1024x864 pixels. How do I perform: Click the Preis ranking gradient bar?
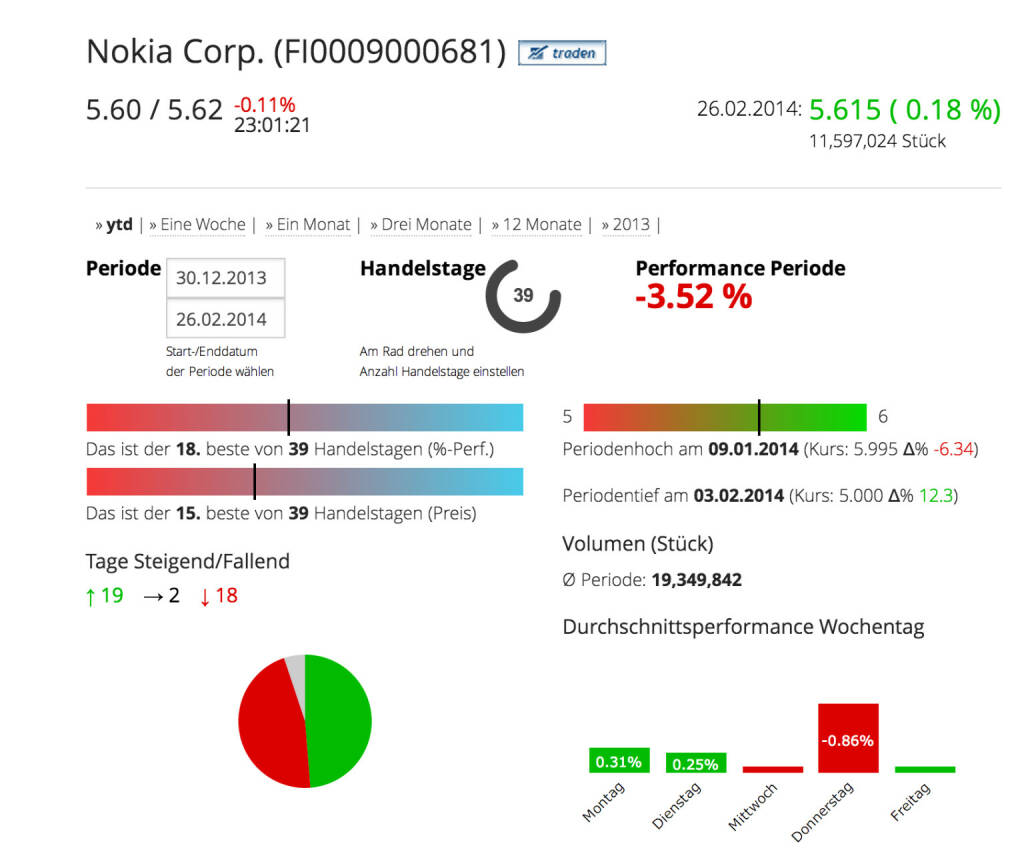point(304,481)
